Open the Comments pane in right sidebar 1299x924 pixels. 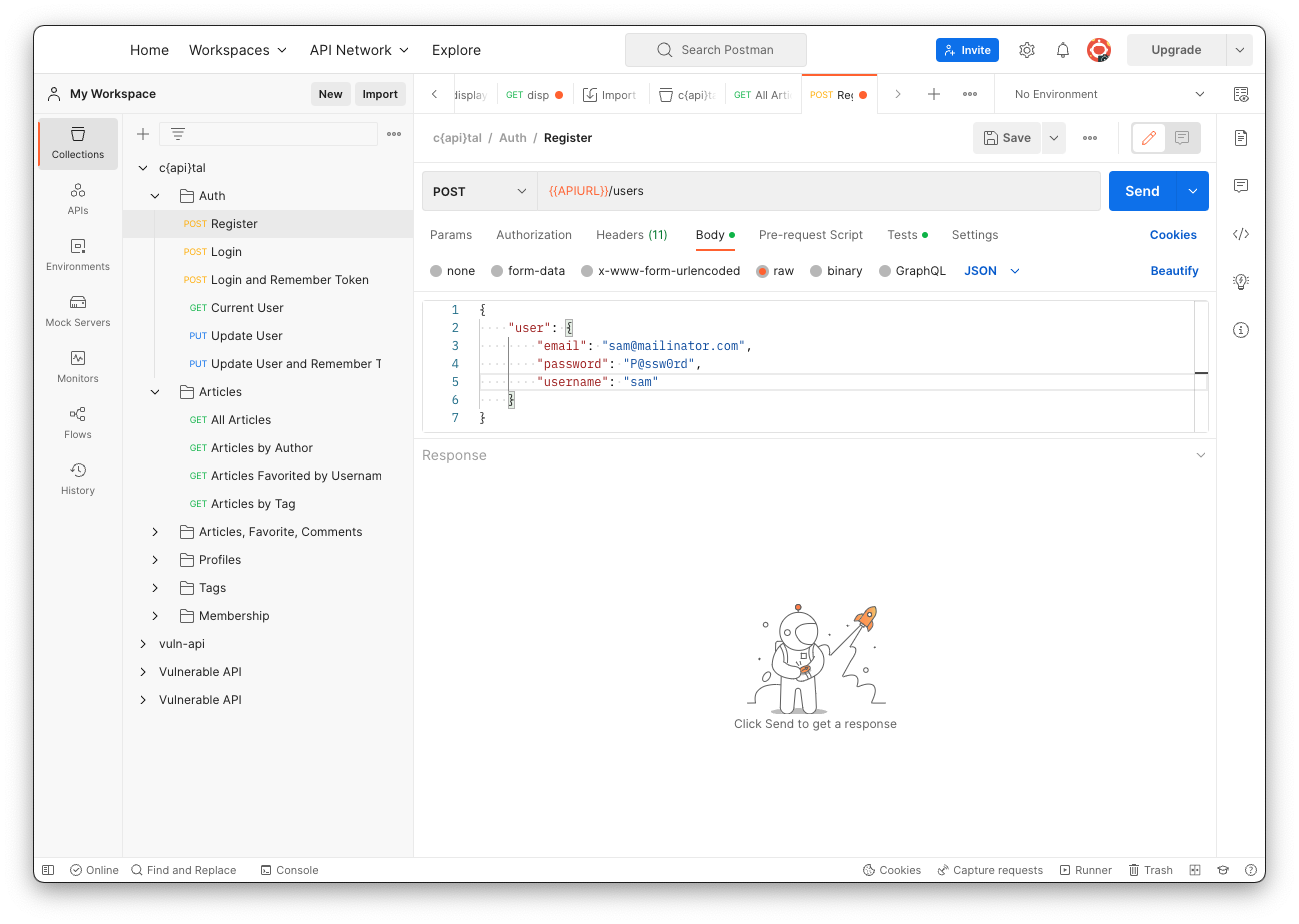pyautogui.click(x=1241, y=186)
